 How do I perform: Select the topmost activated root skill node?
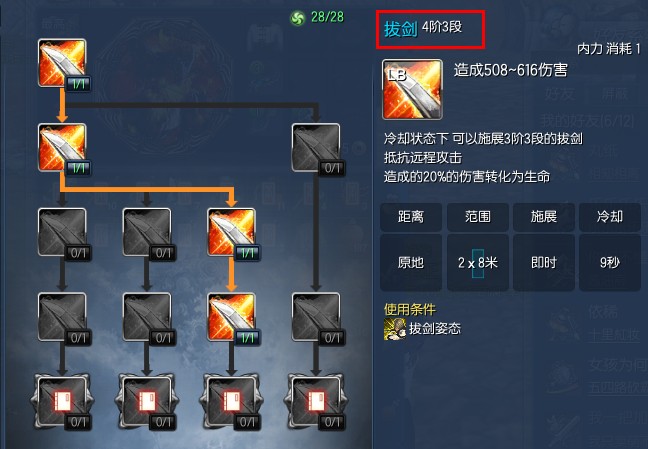pyautogui.click(x=62, y=63)
